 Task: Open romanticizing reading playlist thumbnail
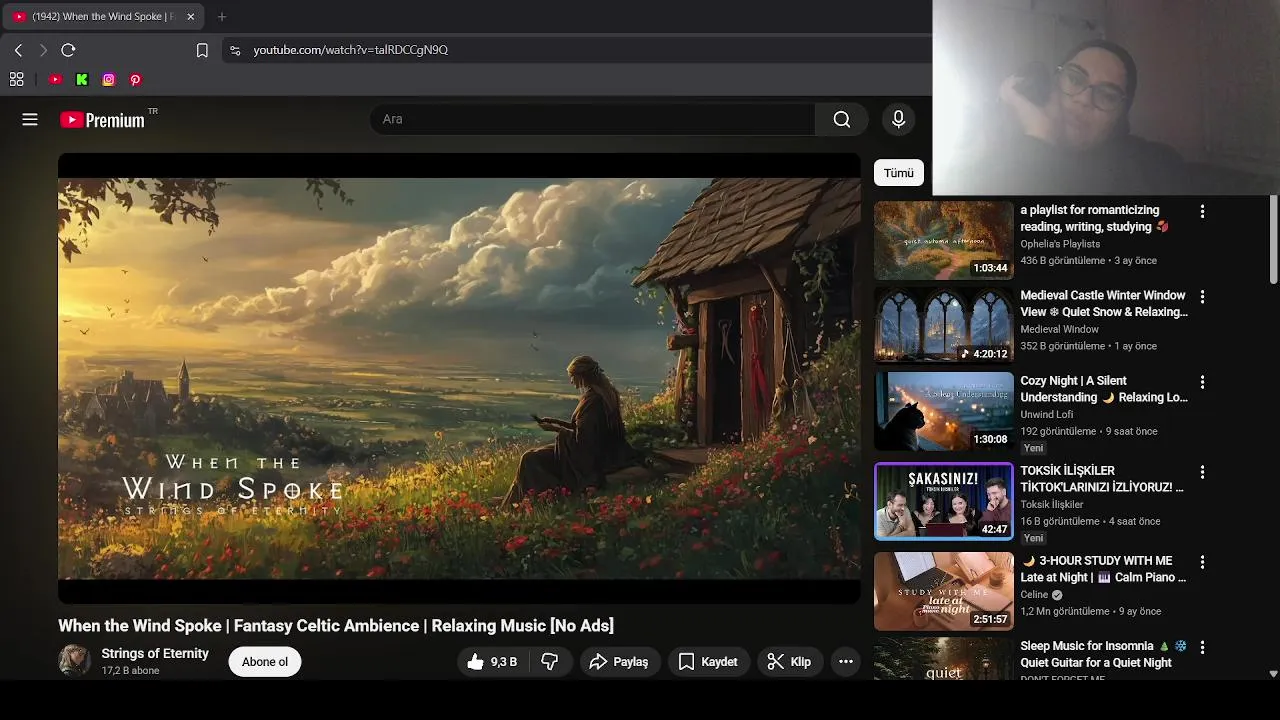click(944, 240)
